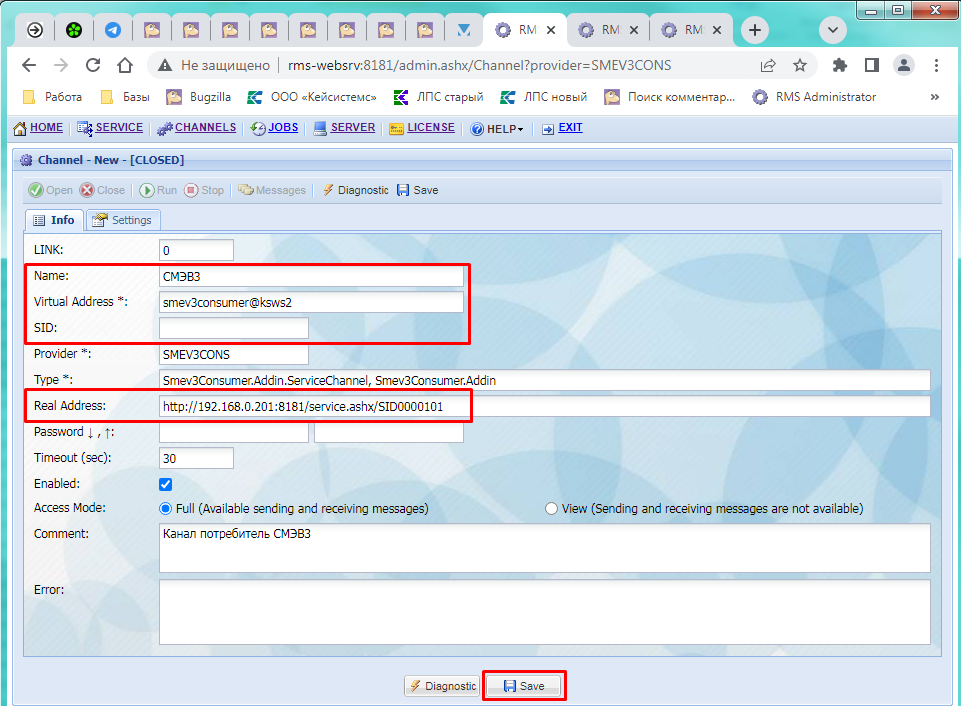Open channel Messages from the toolbar
961x706 pixels.
(272, 190)
